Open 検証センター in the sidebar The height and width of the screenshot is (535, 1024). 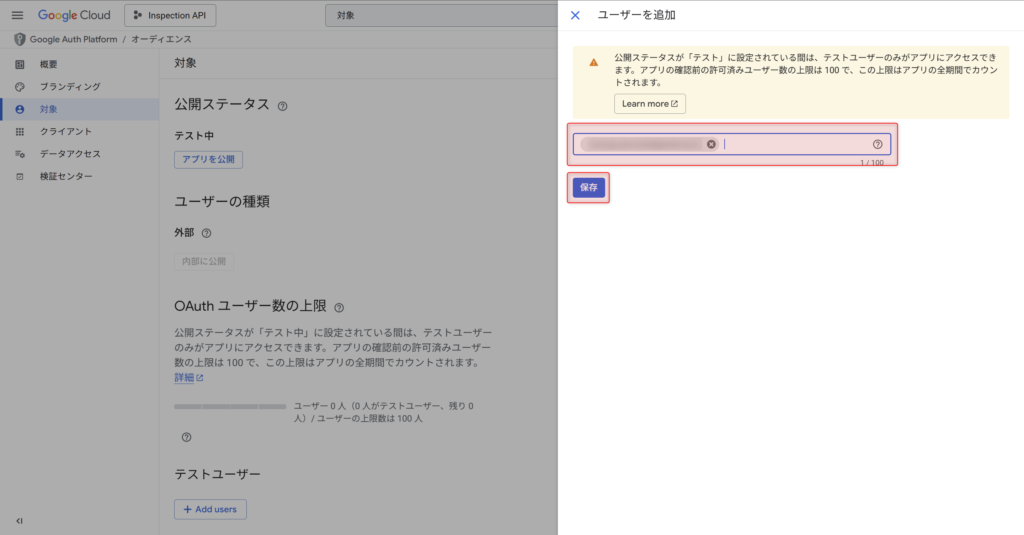[66, 177]
